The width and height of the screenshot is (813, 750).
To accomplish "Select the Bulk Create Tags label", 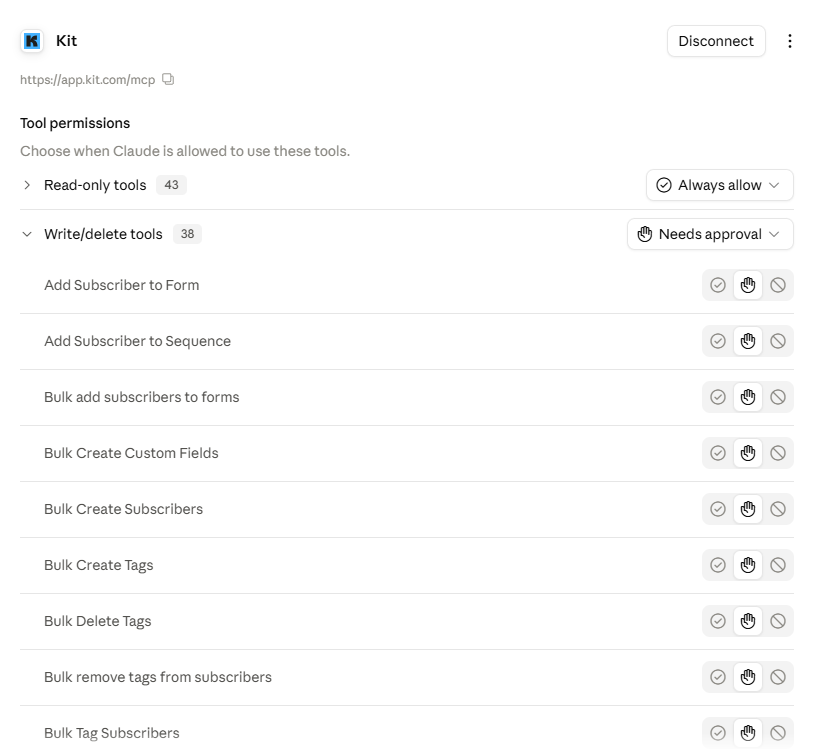I will coord(99,565).
